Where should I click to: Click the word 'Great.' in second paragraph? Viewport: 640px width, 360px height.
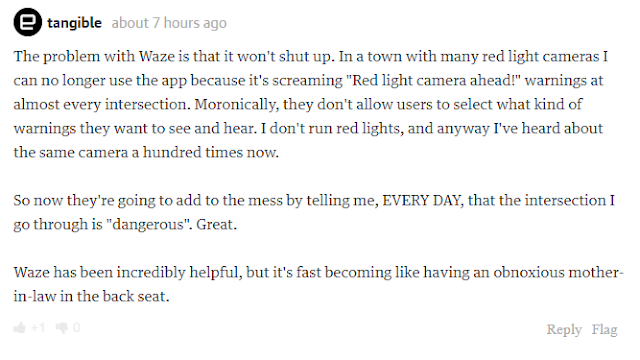(x=217, y=224)
